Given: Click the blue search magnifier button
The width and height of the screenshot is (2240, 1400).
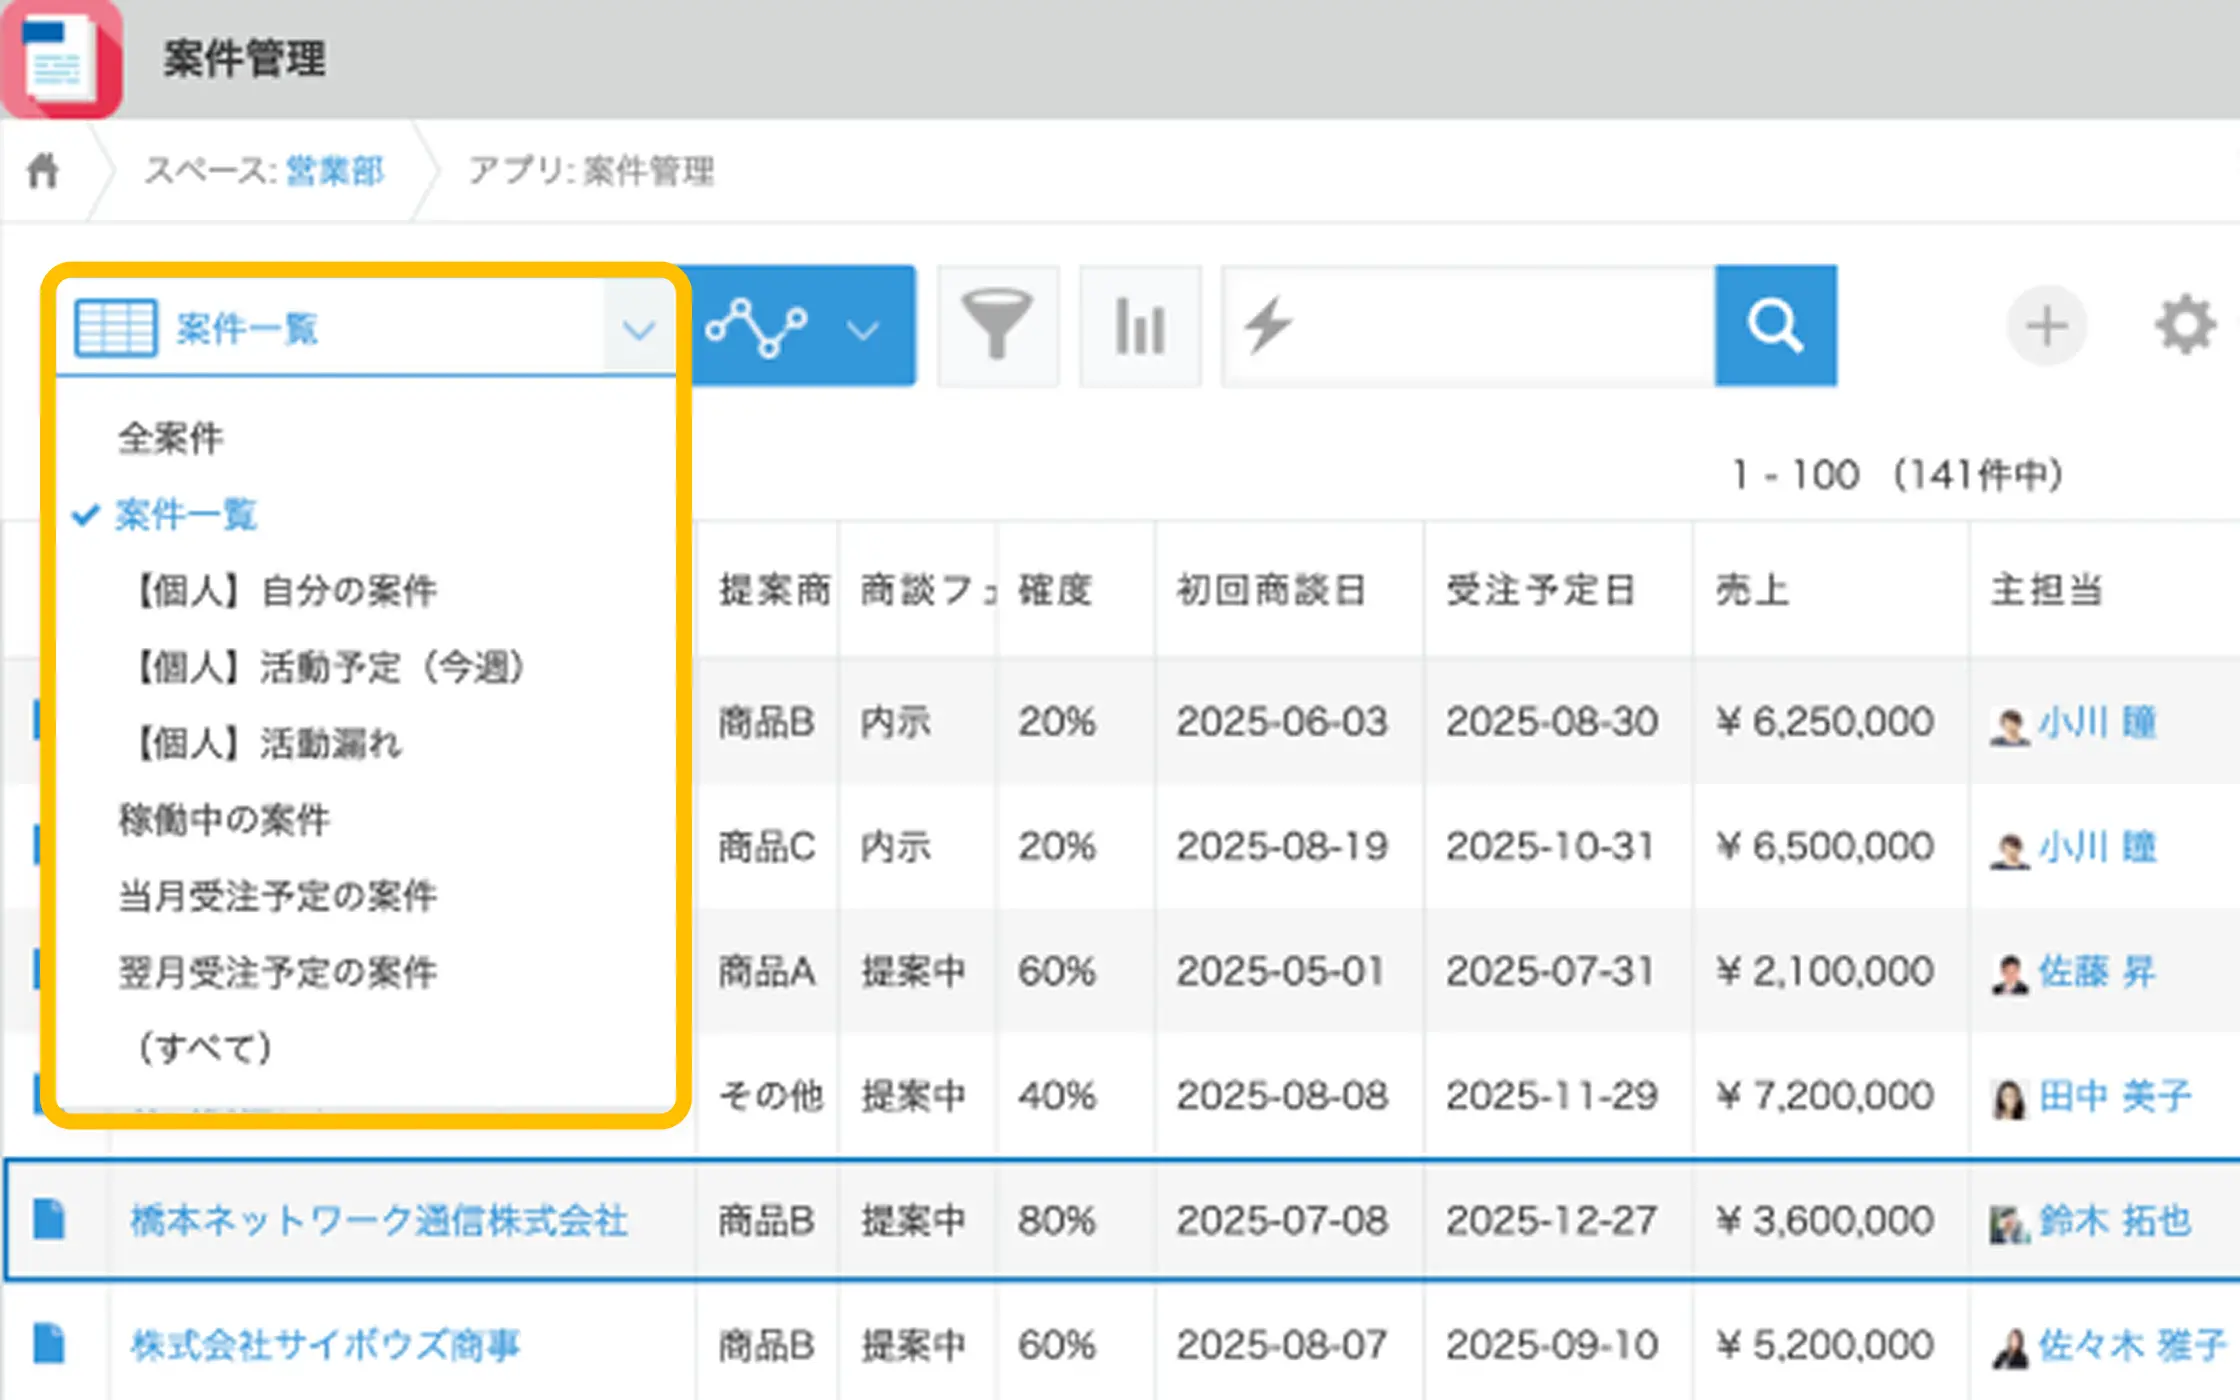Looking at the screenshot, I should tap(1775, 325).
